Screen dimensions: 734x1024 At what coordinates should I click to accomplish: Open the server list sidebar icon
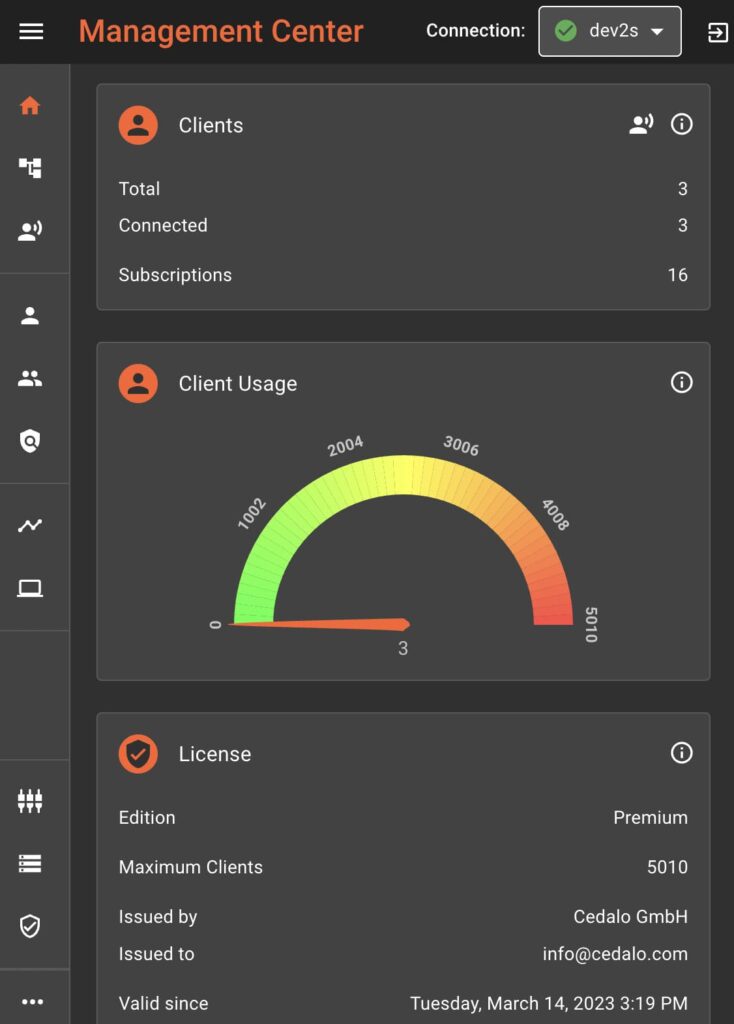(x=30, y=864)
